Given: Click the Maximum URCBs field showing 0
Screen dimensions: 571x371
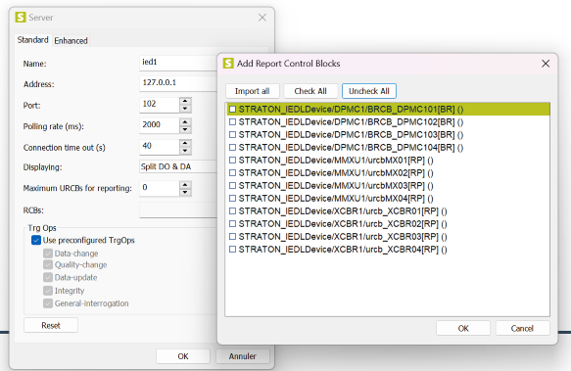Looking at the screenshot, I should click(160, 188).
